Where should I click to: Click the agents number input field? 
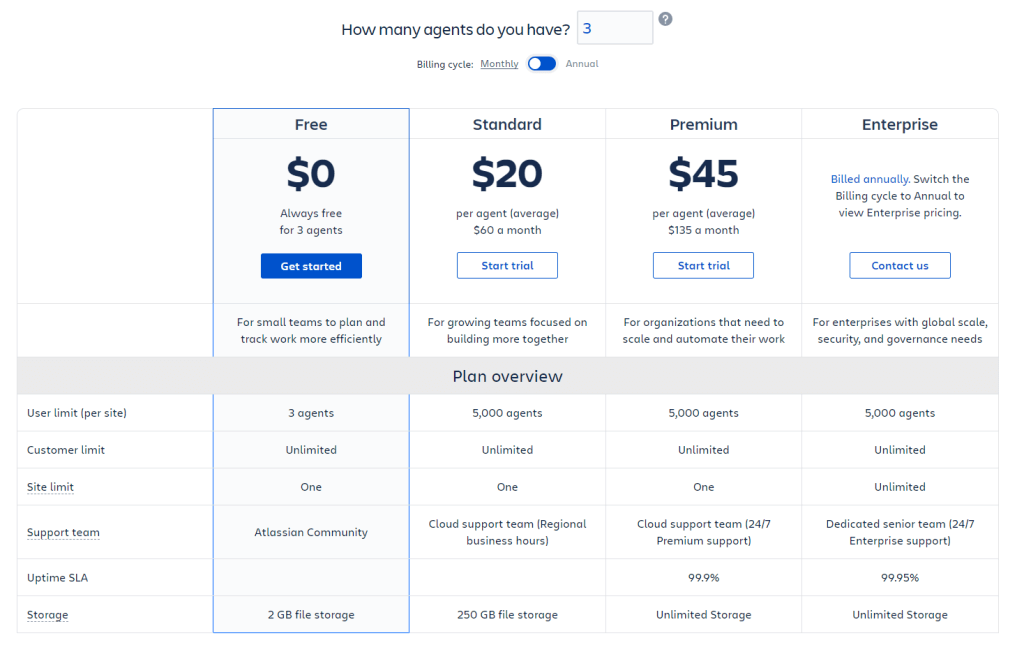pyautogui.click(x=615, y=28)
